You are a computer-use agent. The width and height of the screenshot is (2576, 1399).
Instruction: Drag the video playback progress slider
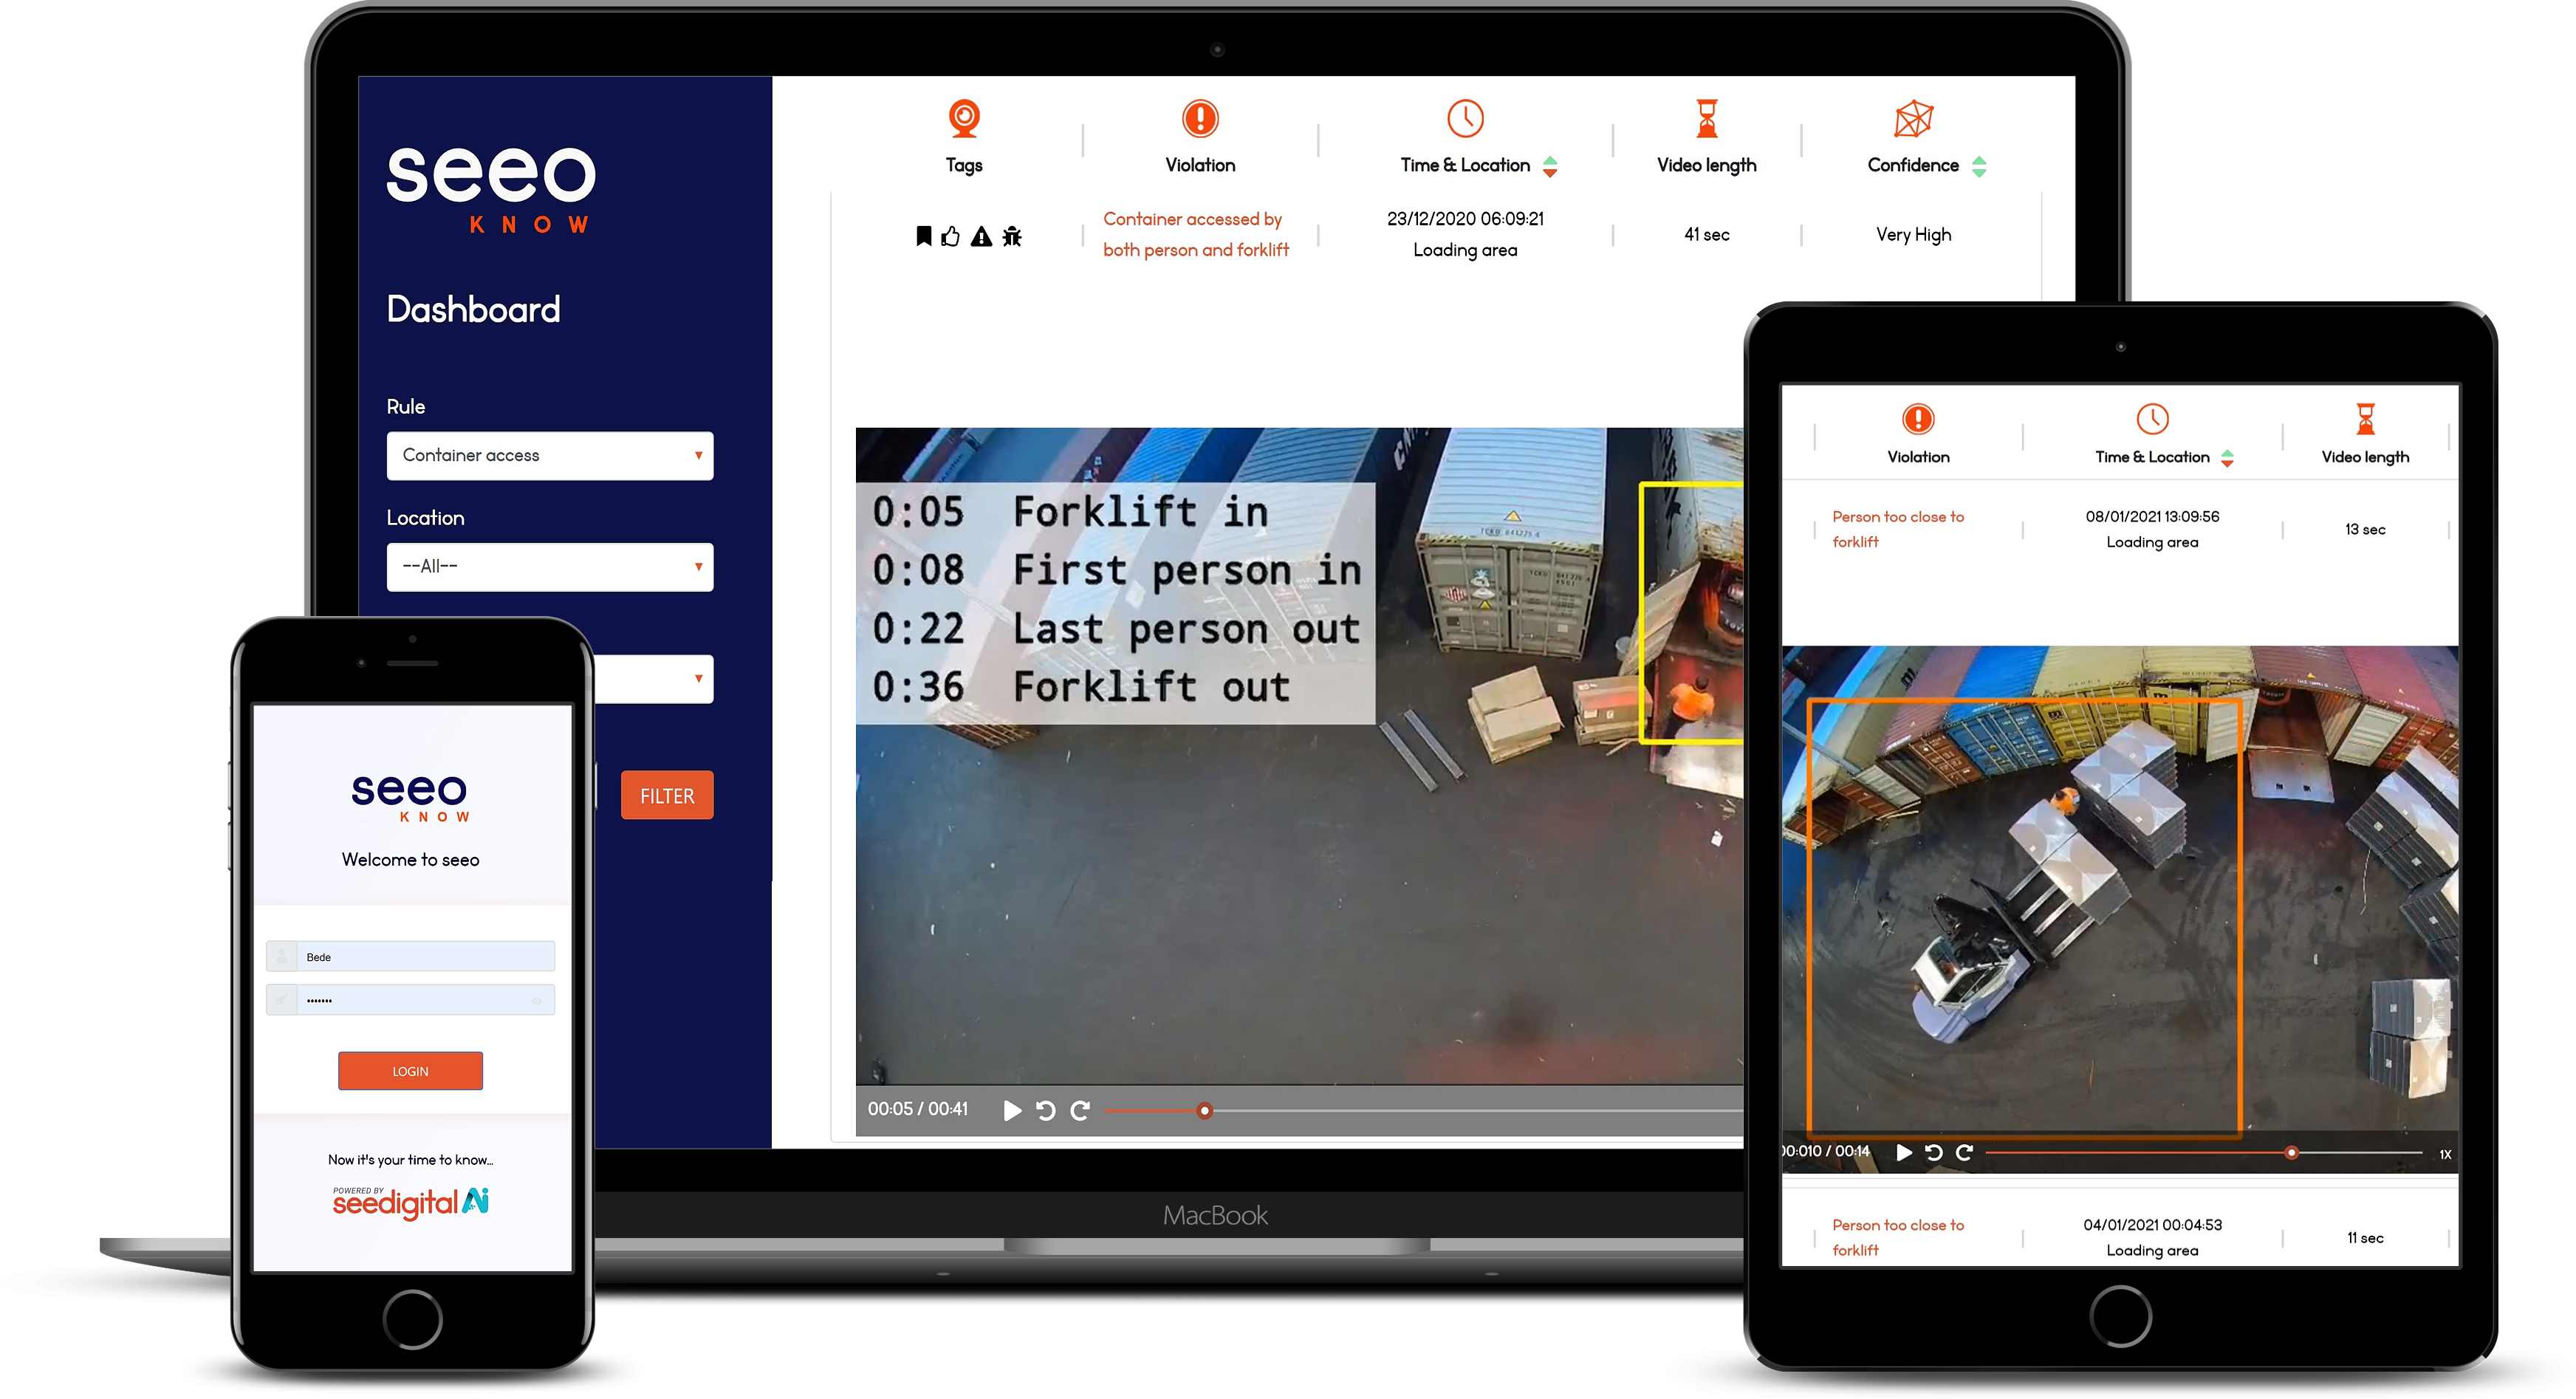[x=1204, y=1109]
